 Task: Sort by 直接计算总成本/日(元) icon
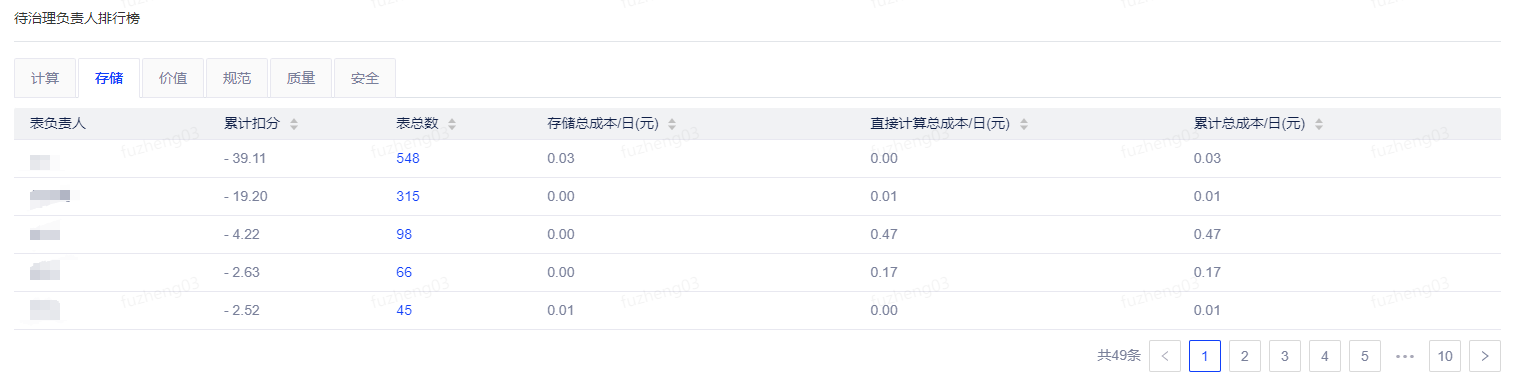(x=1023, y=124)
